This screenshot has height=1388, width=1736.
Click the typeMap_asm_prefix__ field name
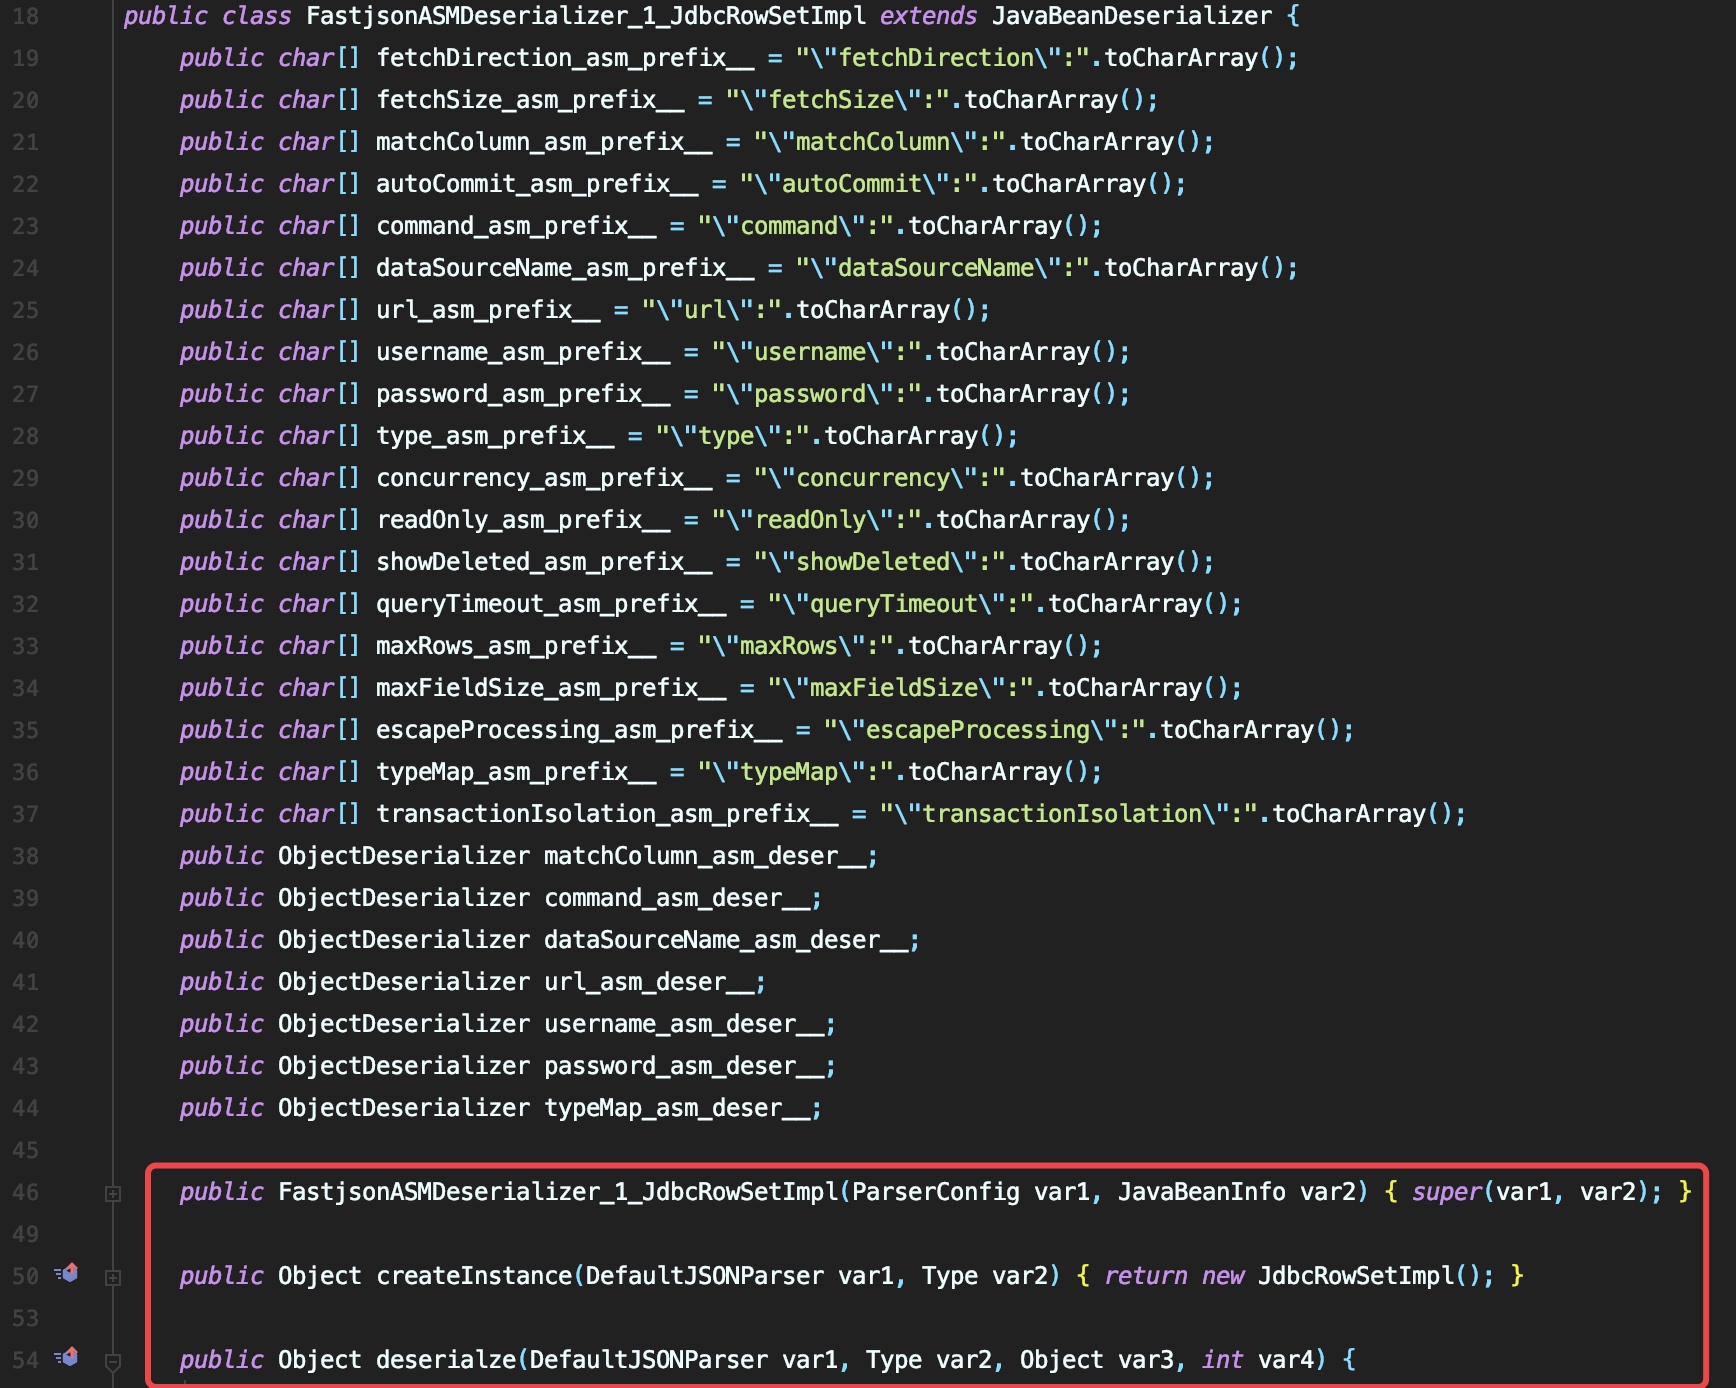click(x=516, y=772)
